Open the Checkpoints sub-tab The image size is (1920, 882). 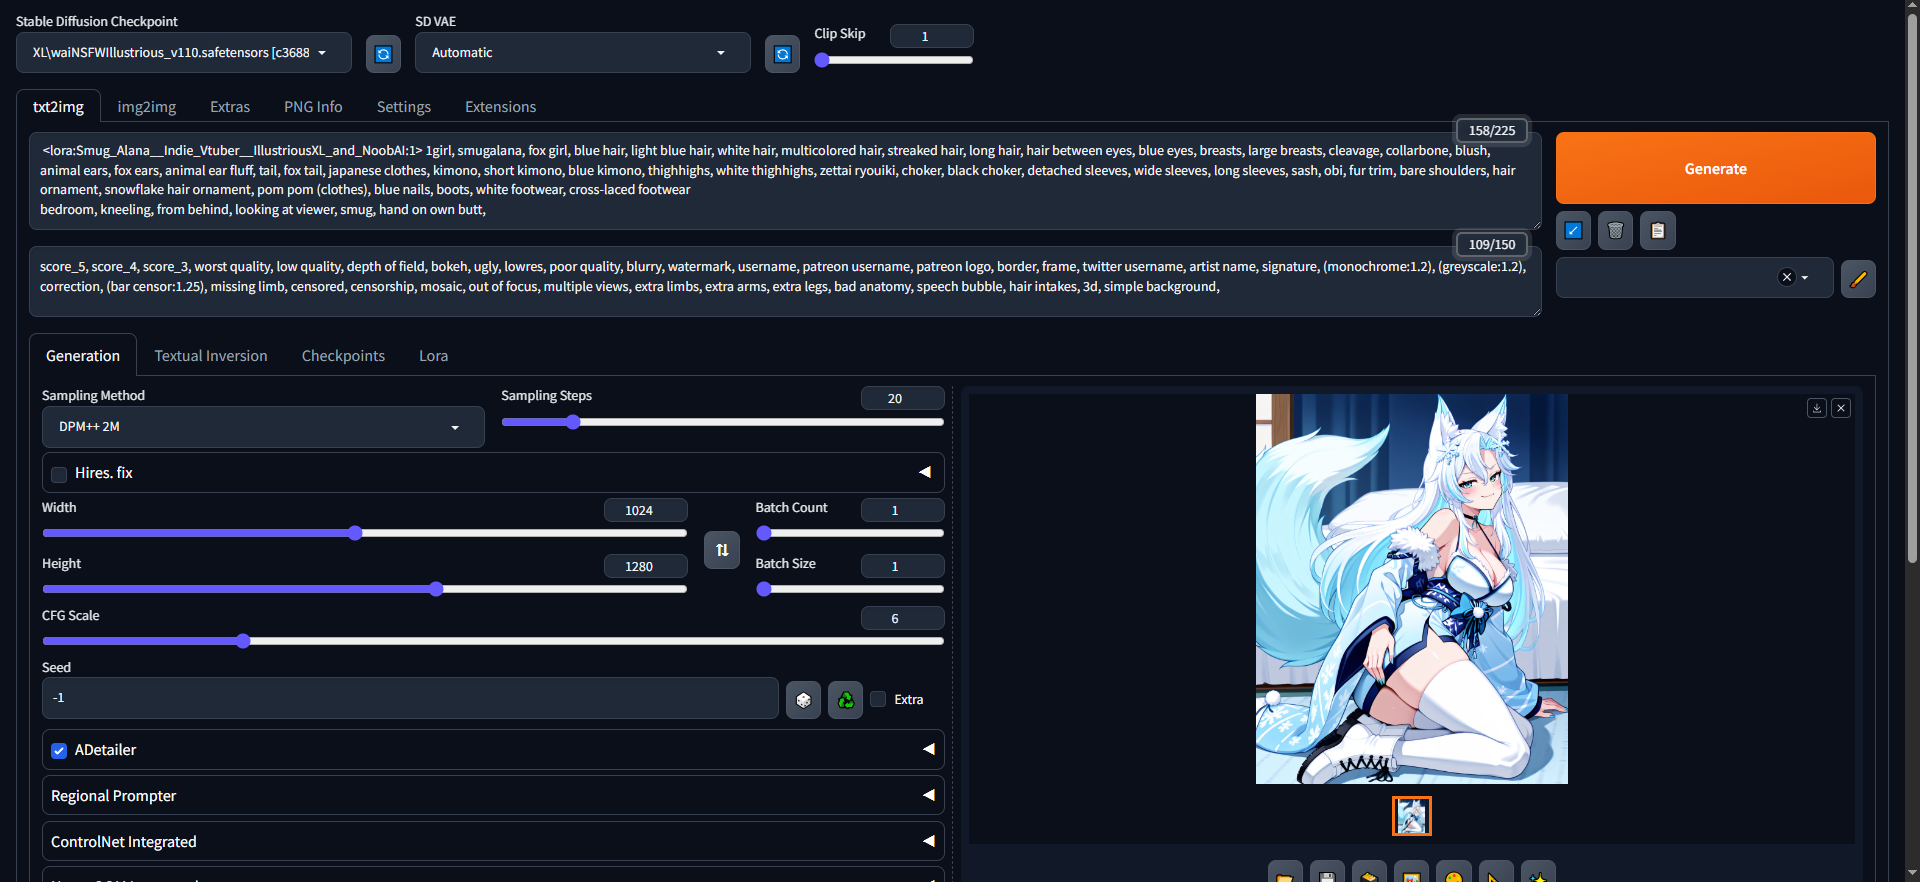[343, 356]
